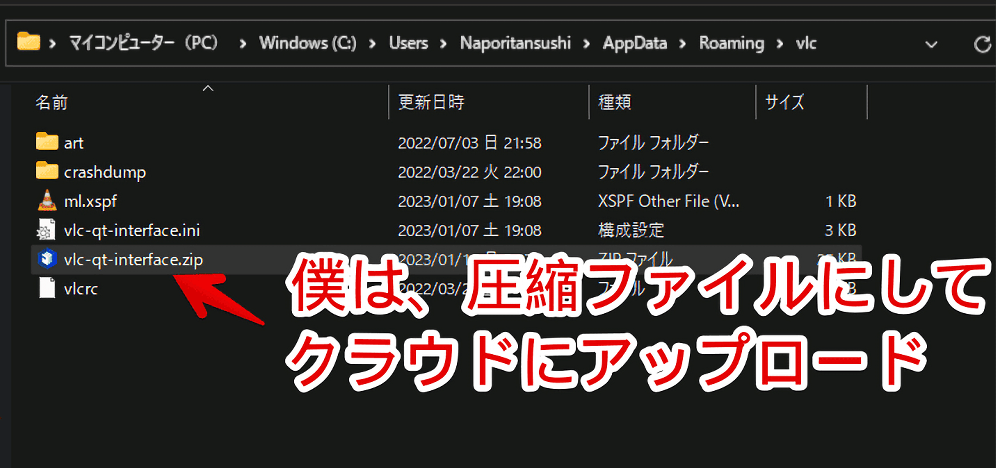
Task: Click art's ファイル フォルダー type cell
Action: click(653, 143)
